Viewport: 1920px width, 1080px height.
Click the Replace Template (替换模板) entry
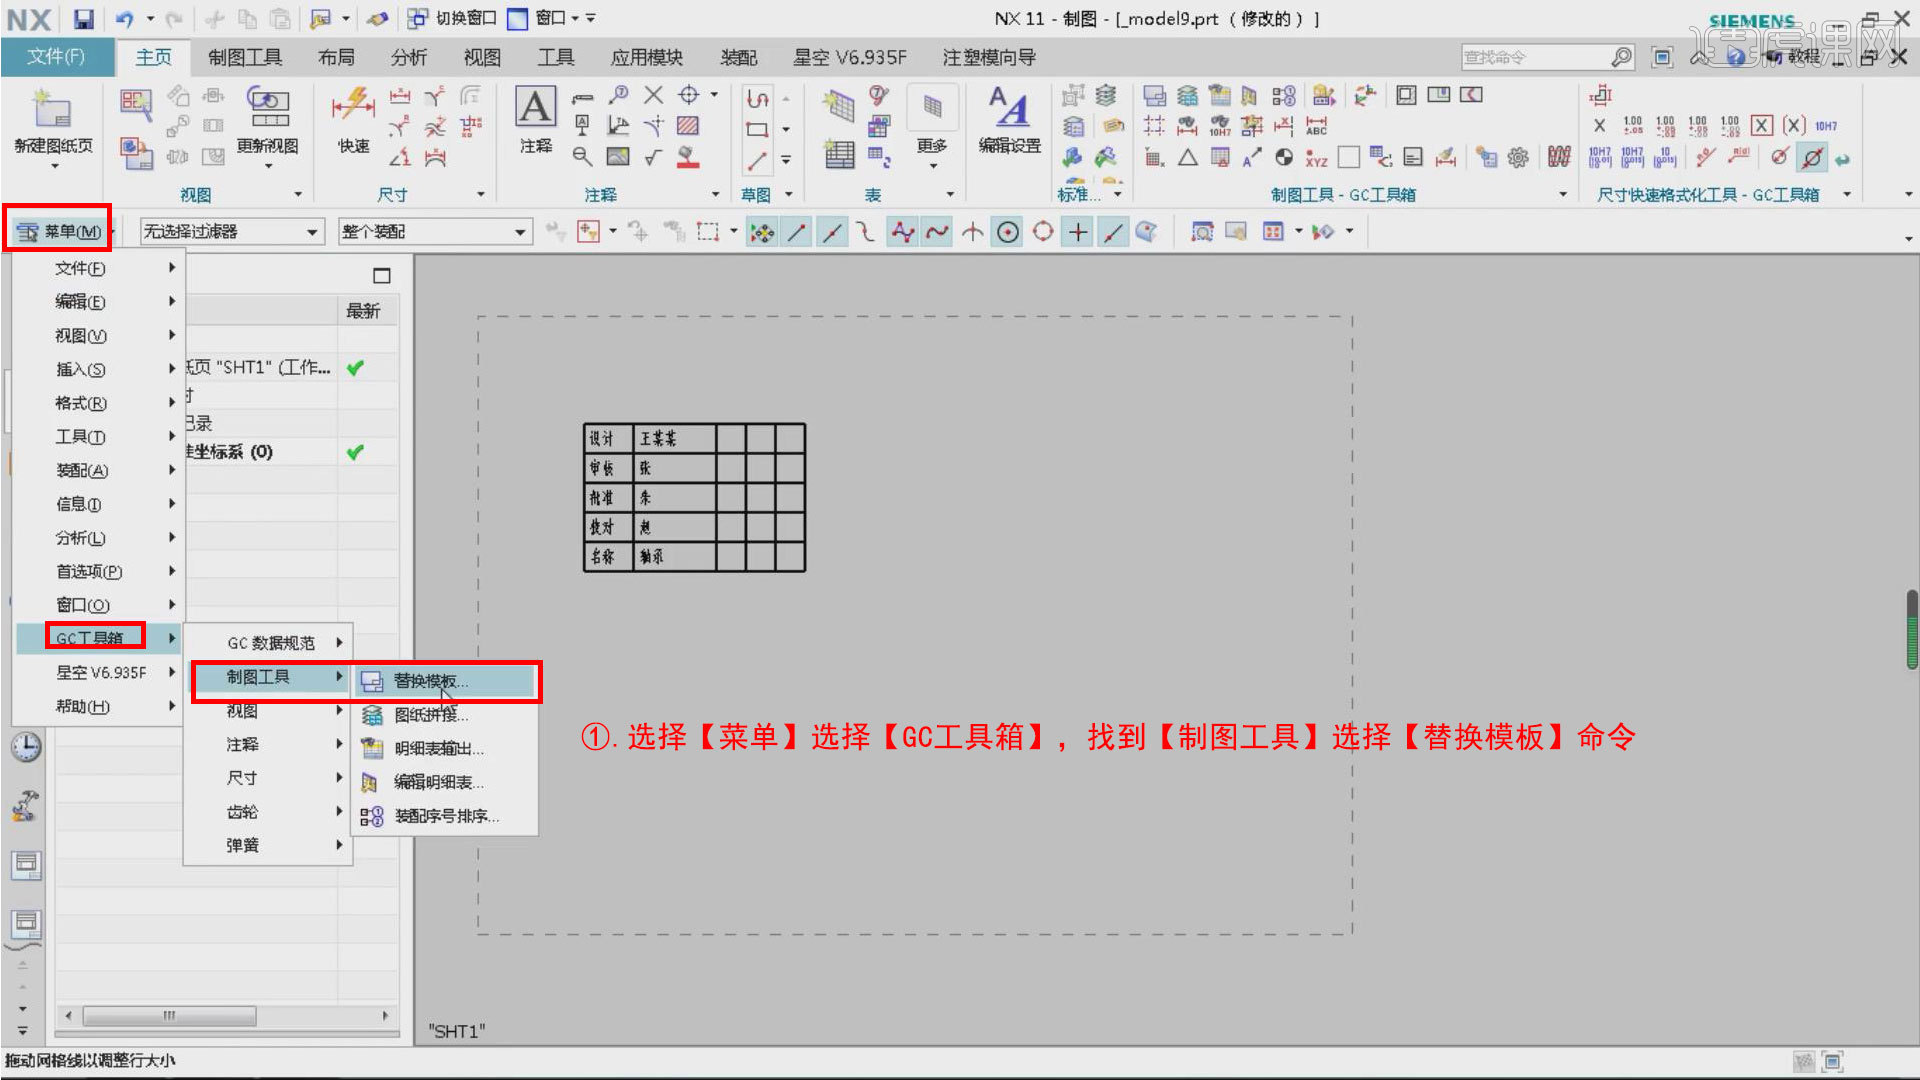pos(445,681)
